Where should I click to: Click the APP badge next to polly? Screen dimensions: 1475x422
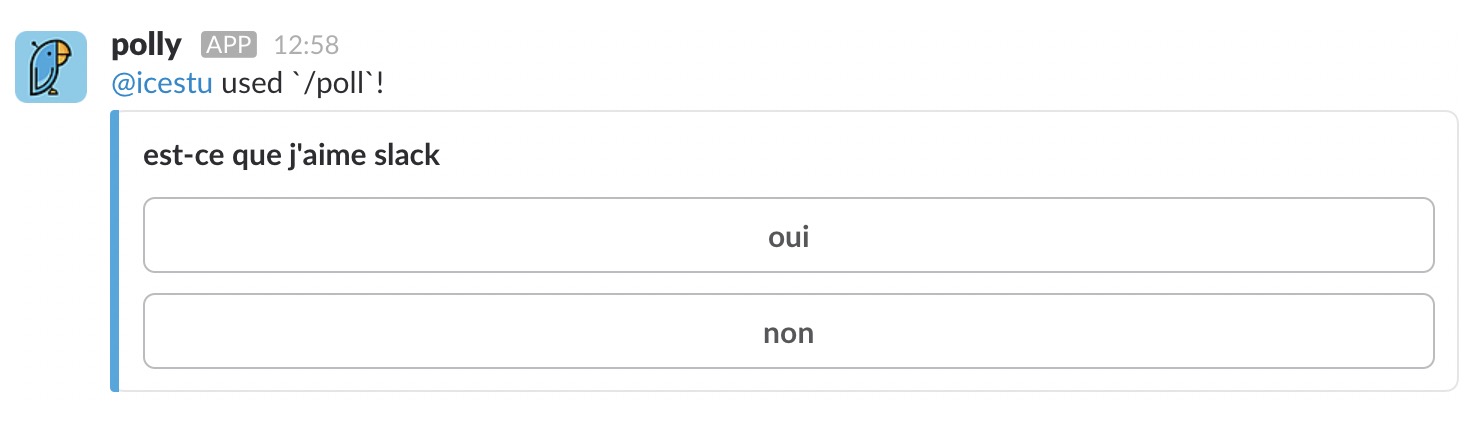tap(229, 45)
